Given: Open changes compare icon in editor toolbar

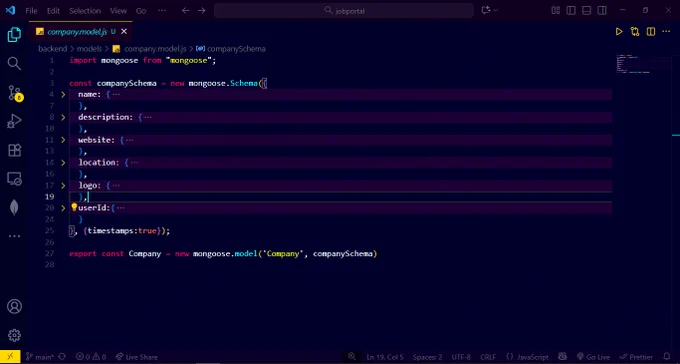Looking at the screenshot, I should tap(635, 31).
